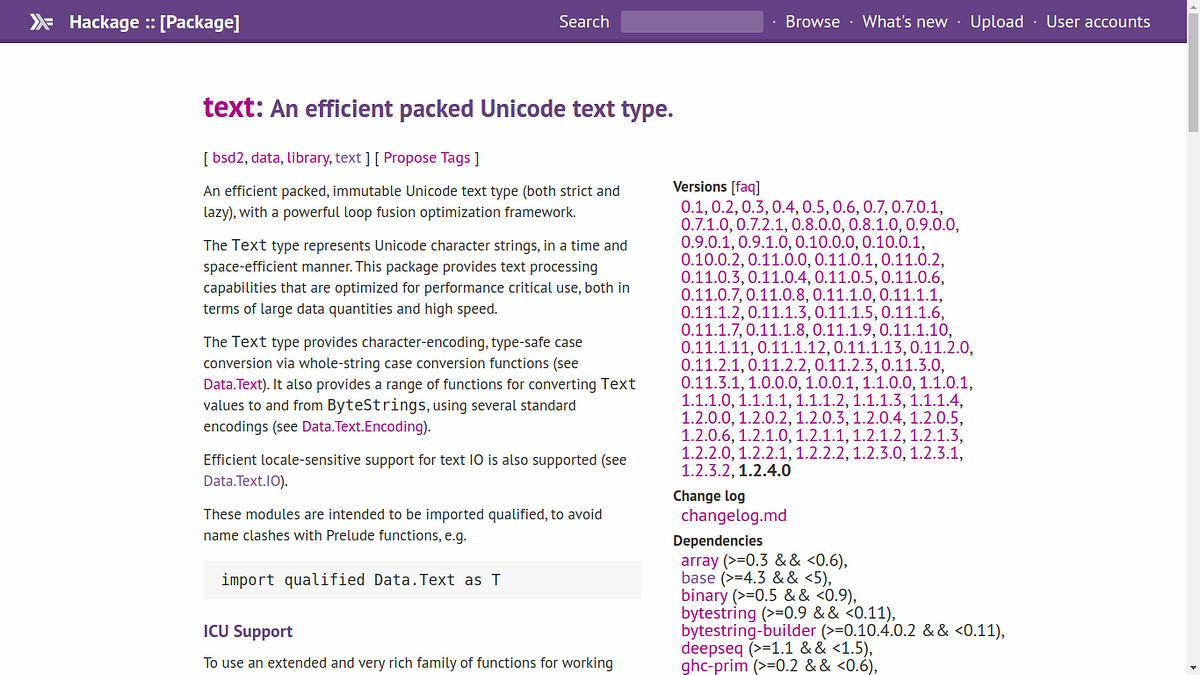Open the data category tag
This screenshot has height=675, width=1200.
(x=264, y=157)
